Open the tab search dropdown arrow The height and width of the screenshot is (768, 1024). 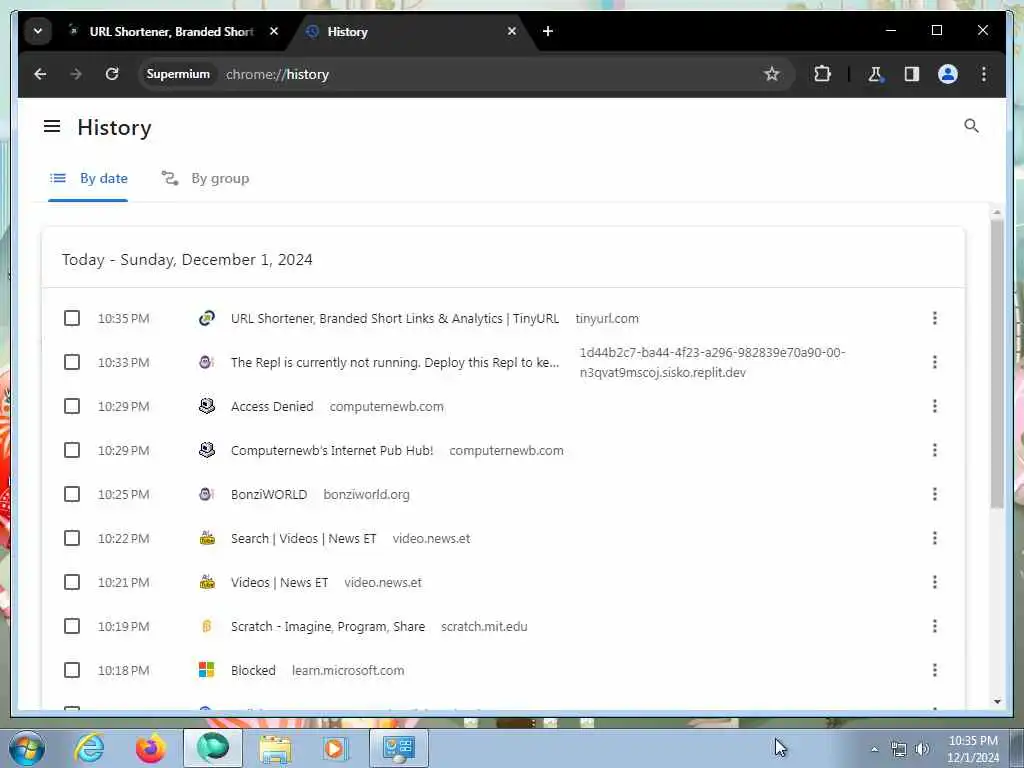coord(38,31)
